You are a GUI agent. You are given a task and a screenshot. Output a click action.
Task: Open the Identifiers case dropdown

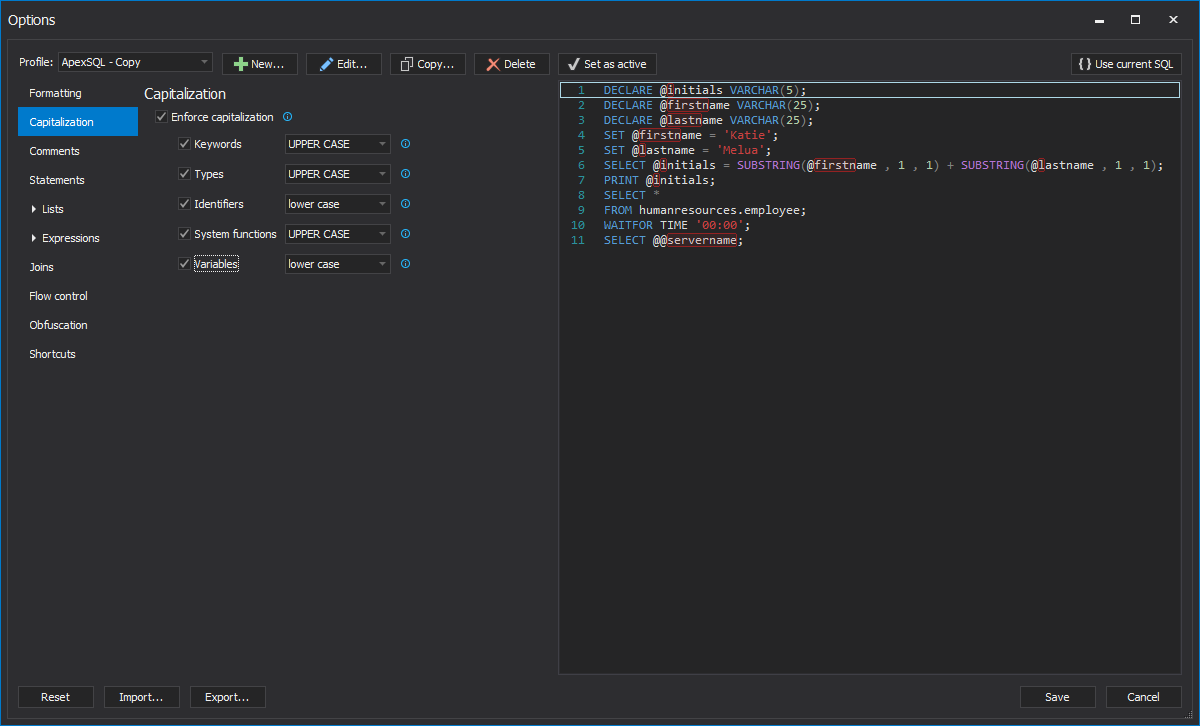338,204
